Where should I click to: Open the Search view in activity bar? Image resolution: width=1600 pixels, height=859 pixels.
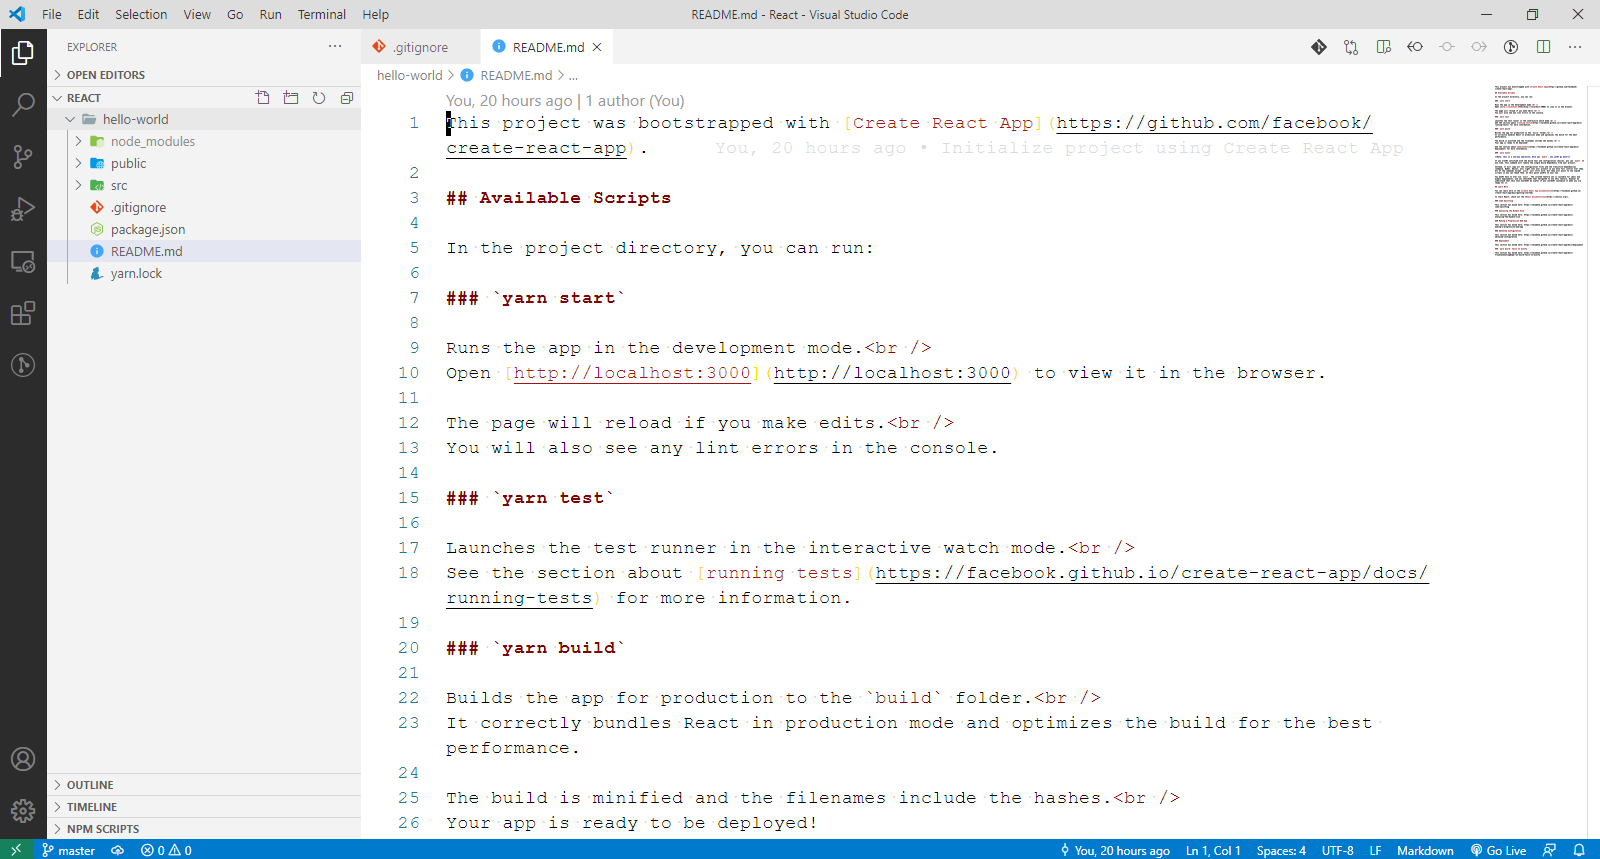(x=23, y=104)
